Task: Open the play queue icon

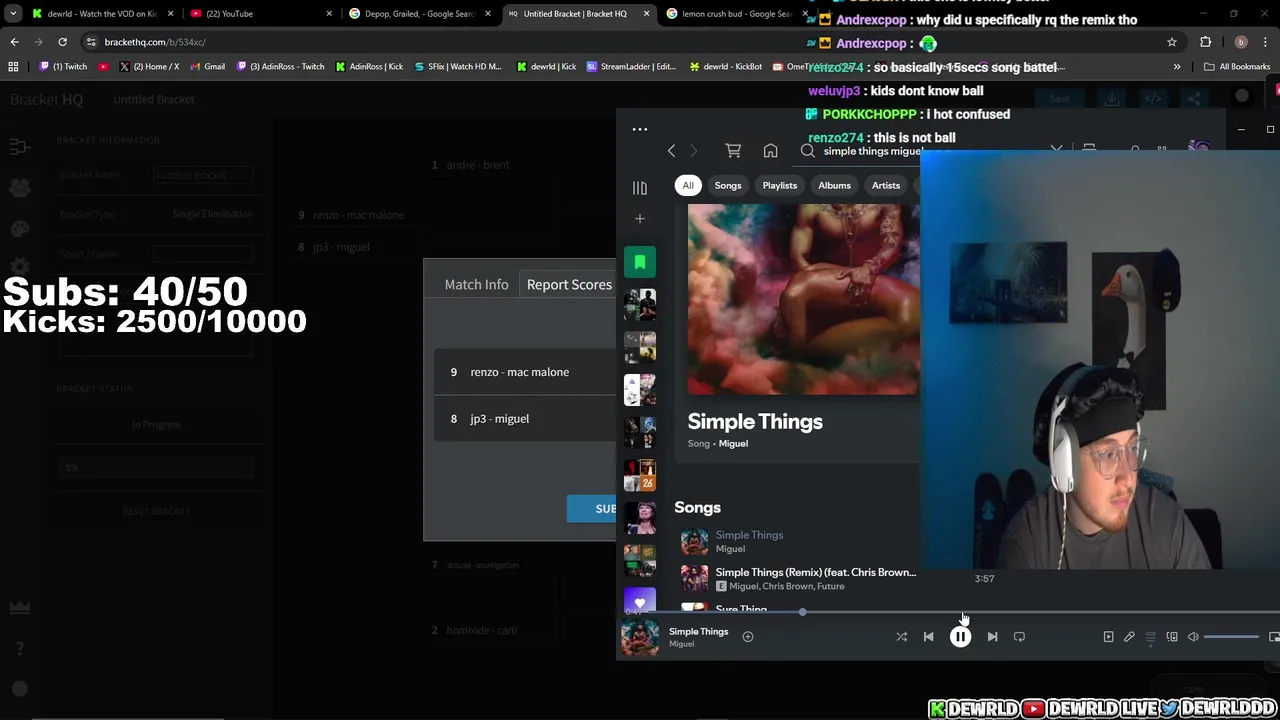Action: pyautogui.click(x=1150, y=637)
